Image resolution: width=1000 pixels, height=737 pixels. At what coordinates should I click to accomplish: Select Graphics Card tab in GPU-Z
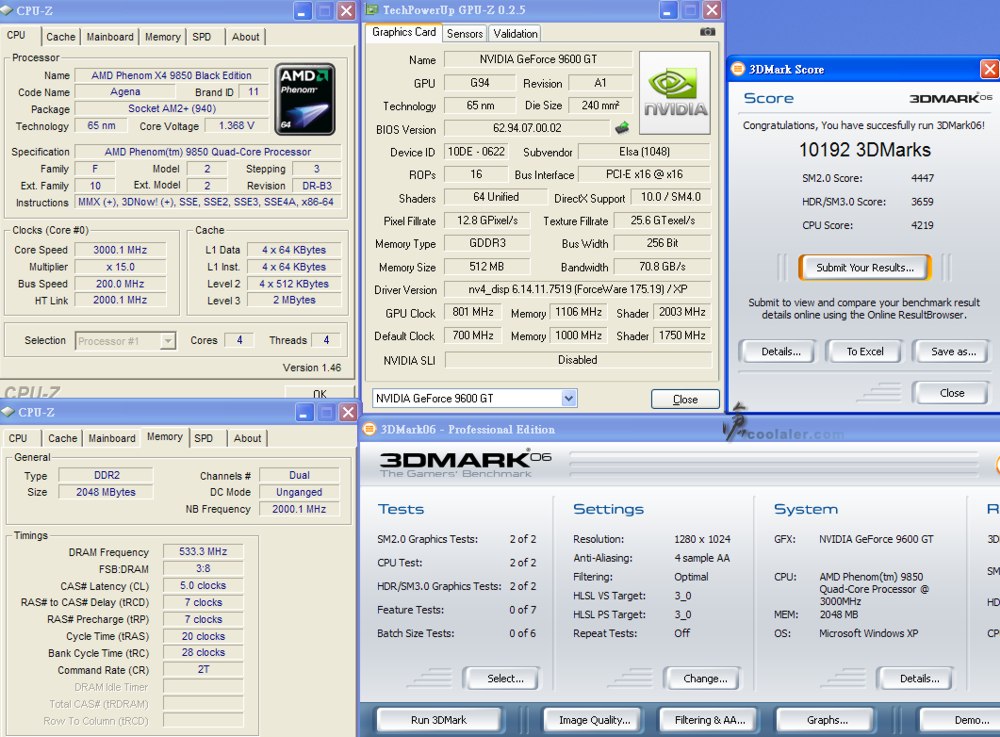point(404,32)
